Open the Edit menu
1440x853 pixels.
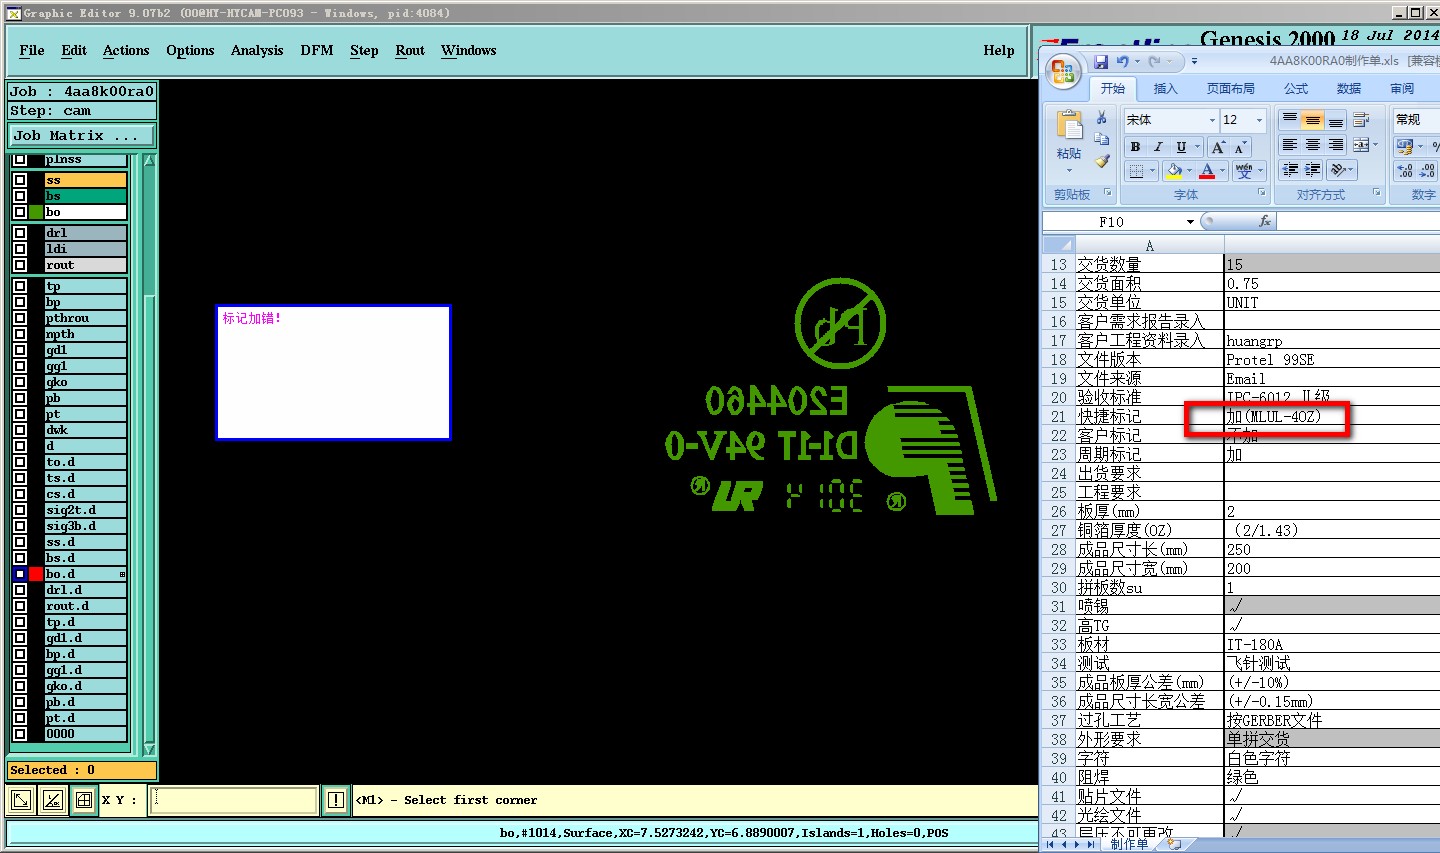click(x=74, y=51)
